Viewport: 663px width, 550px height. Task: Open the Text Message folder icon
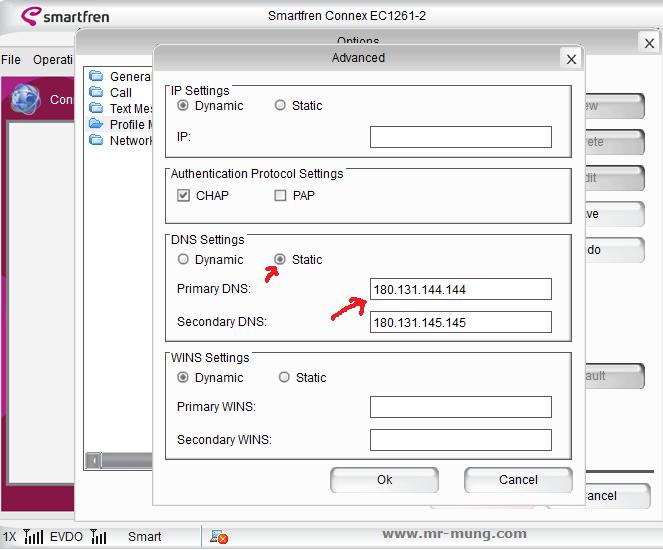[x=96, y=108]
